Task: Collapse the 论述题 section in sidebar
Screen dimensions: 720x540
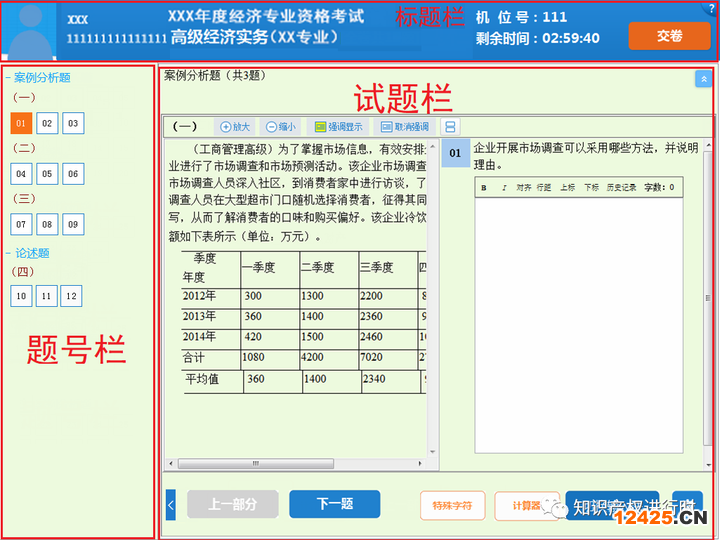Action: 8,253
